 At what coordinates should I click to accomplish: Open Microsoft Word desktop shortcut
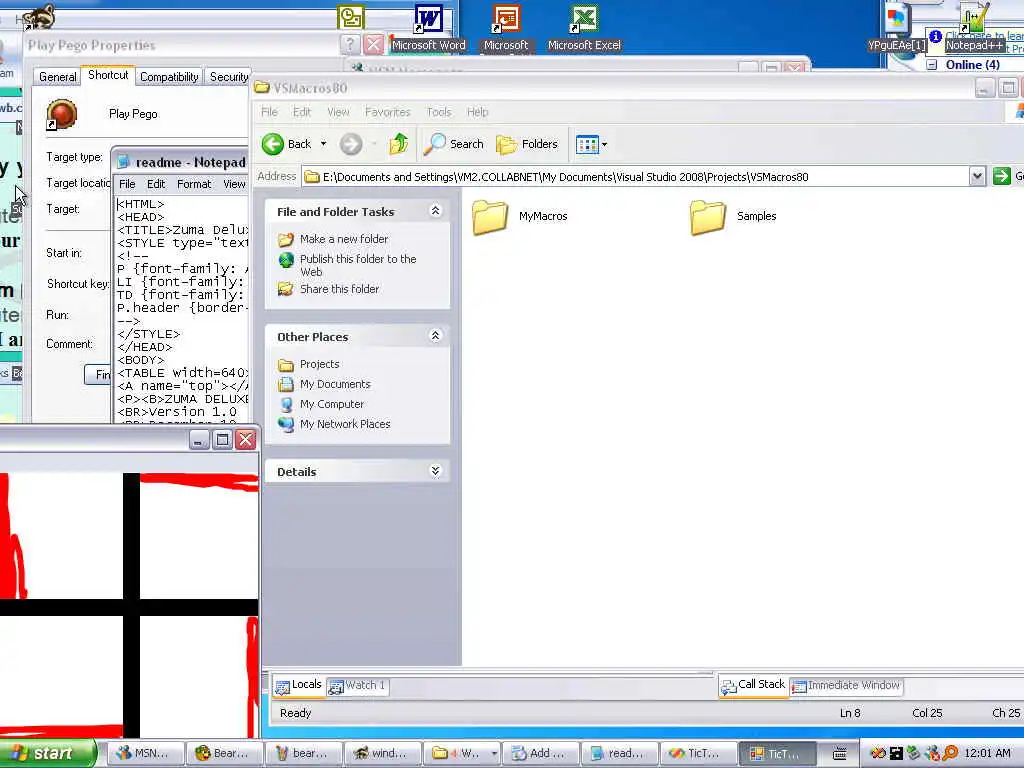click(428, 27)
